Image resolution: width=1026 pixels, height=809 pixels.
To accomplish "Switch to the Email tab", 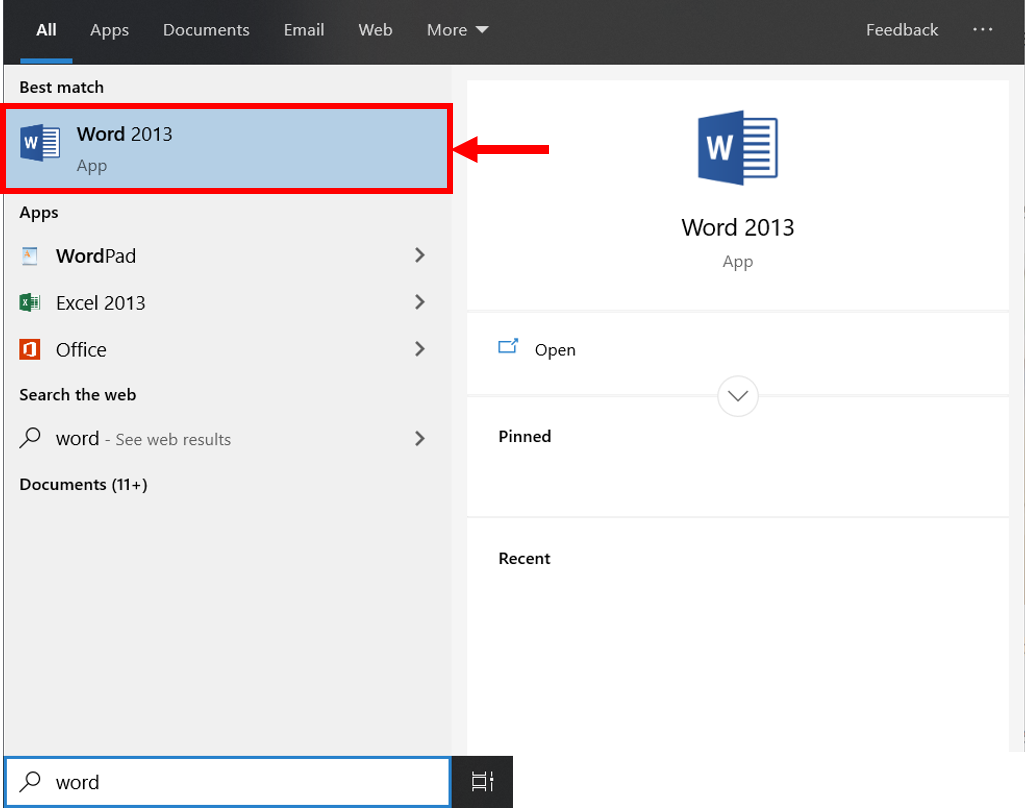I will point(304,30).
